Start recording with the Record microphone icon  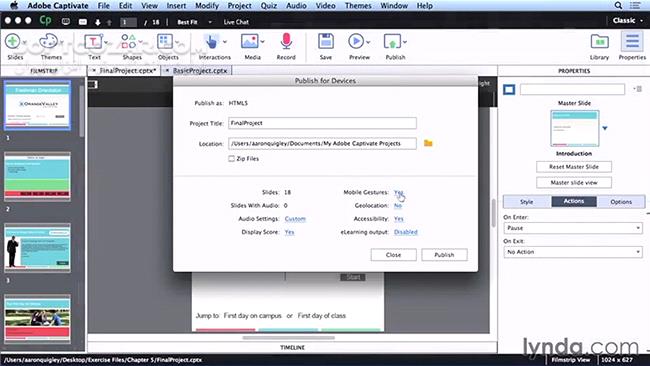coord(286,41)
